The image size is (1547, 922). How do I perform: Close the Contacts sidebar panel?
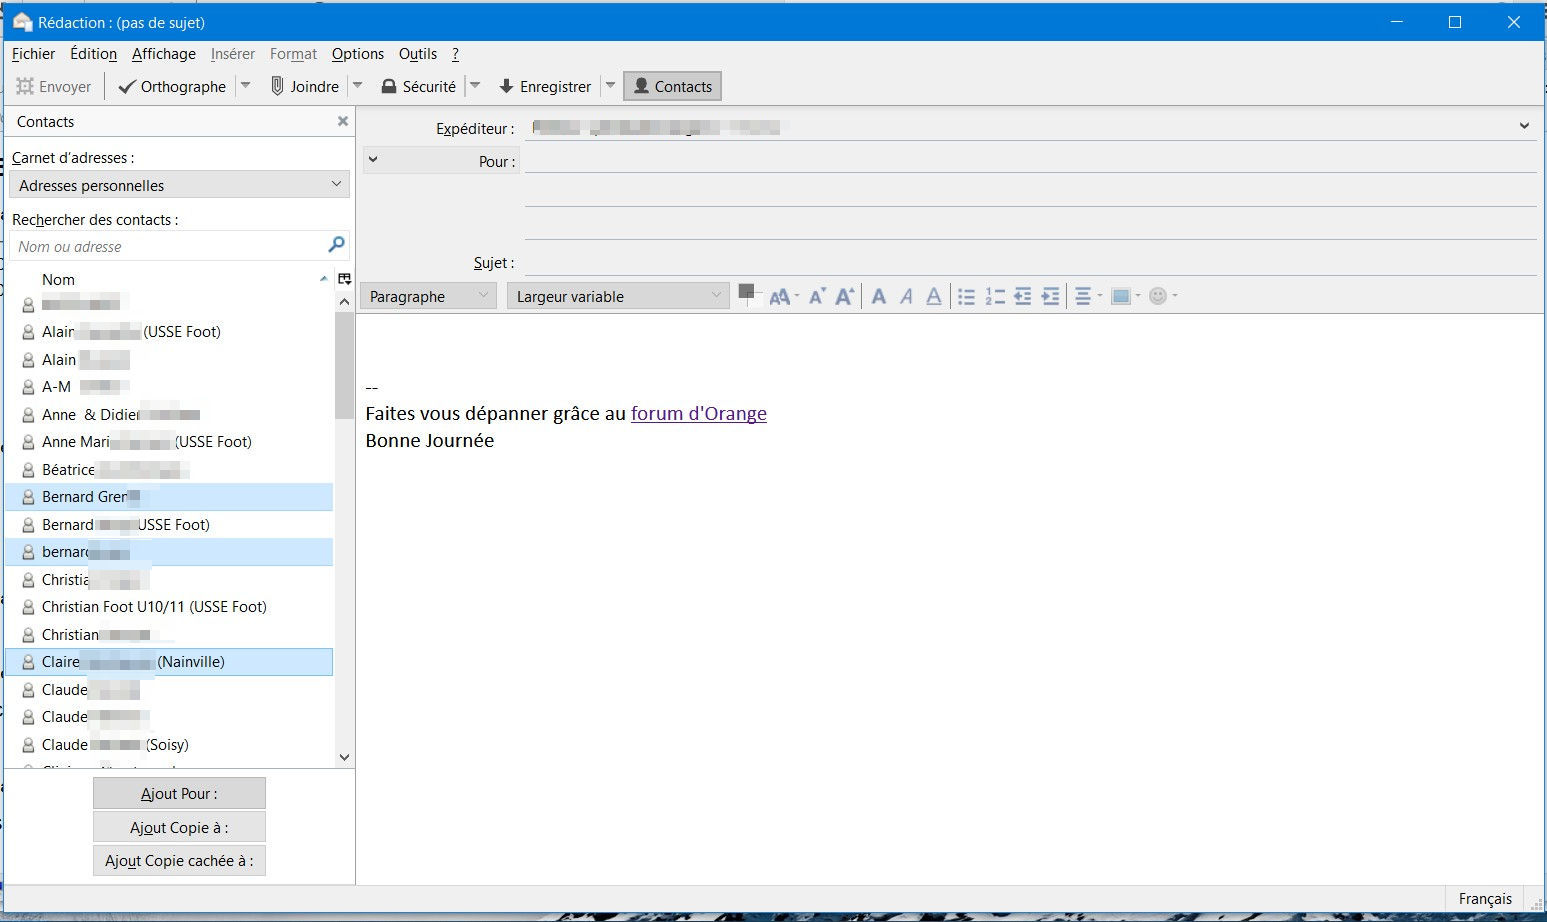(343, 121)
